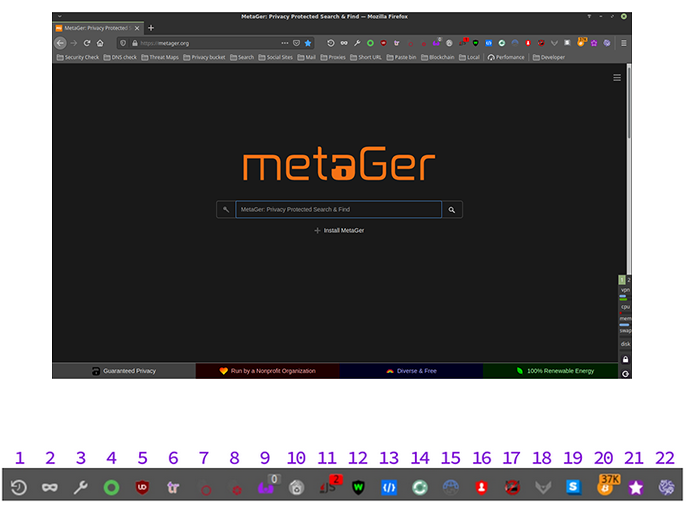
Task: Click the page vertical scrollbar thumb
Action: [629, 101]
